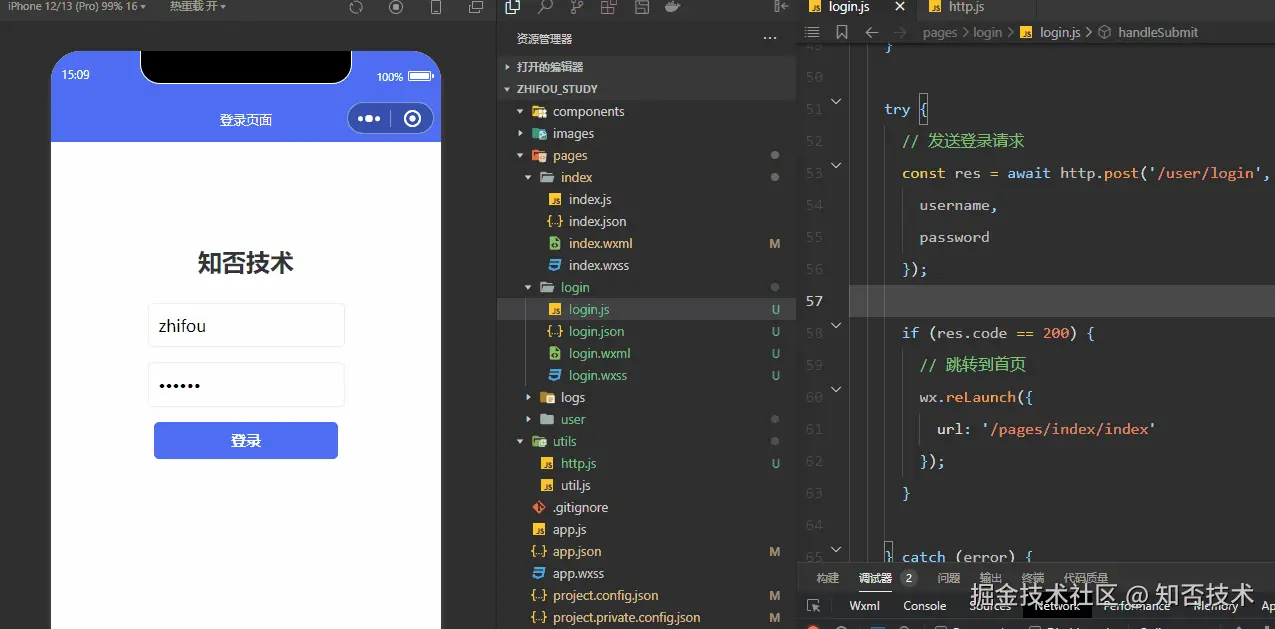Collapse the ZHIFOU_STUDY root folder
Image resolution: width=1275 pixels, height=629 pixels.
click(x=557, y=89)
